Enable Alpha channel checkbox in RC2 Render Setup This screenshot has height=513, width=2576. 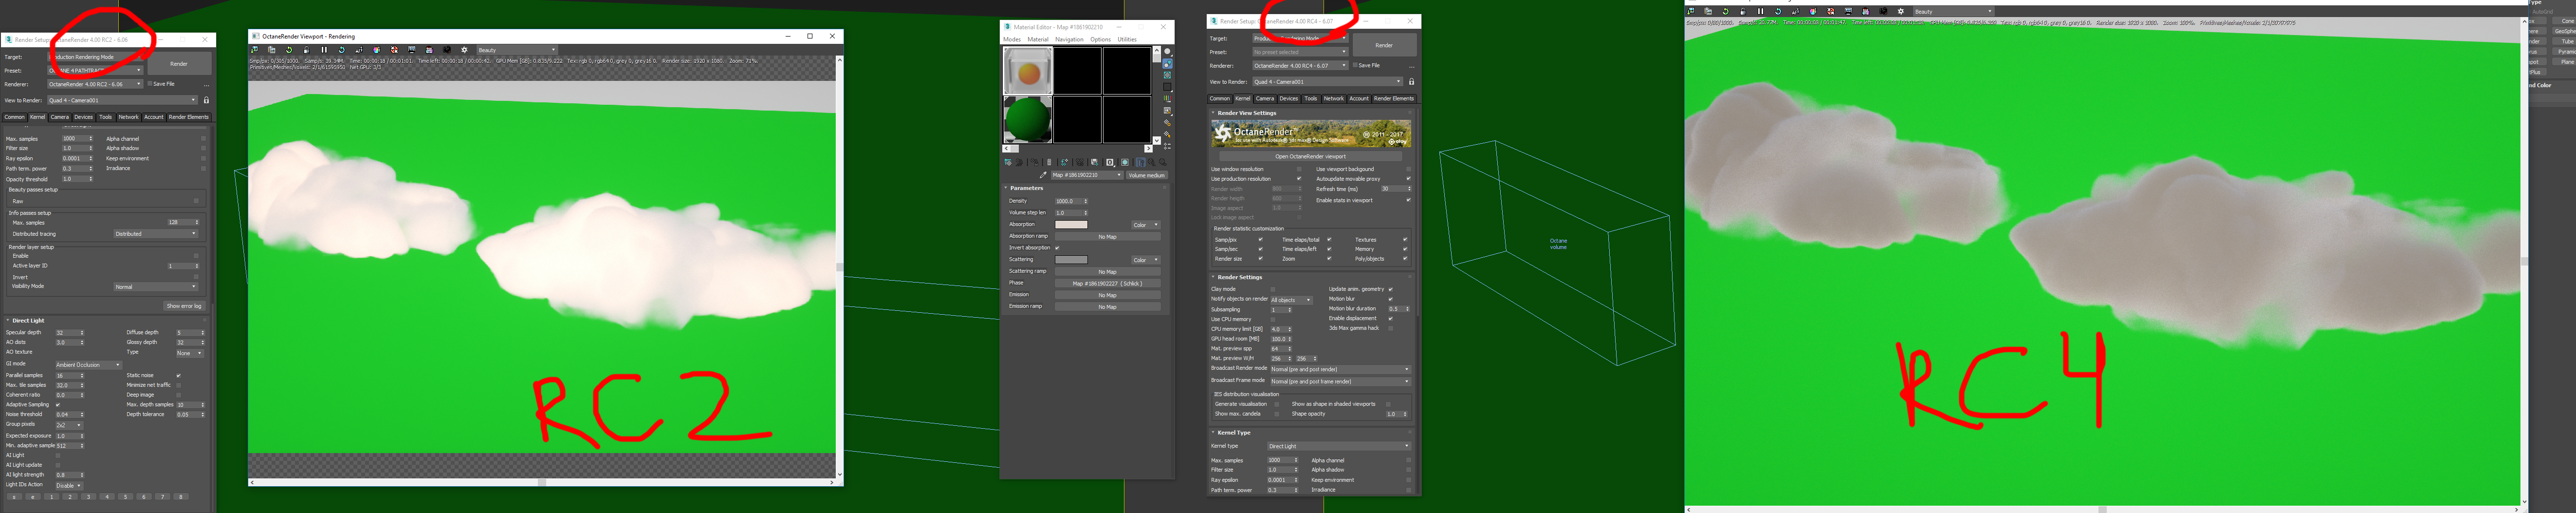click(203, 139)
